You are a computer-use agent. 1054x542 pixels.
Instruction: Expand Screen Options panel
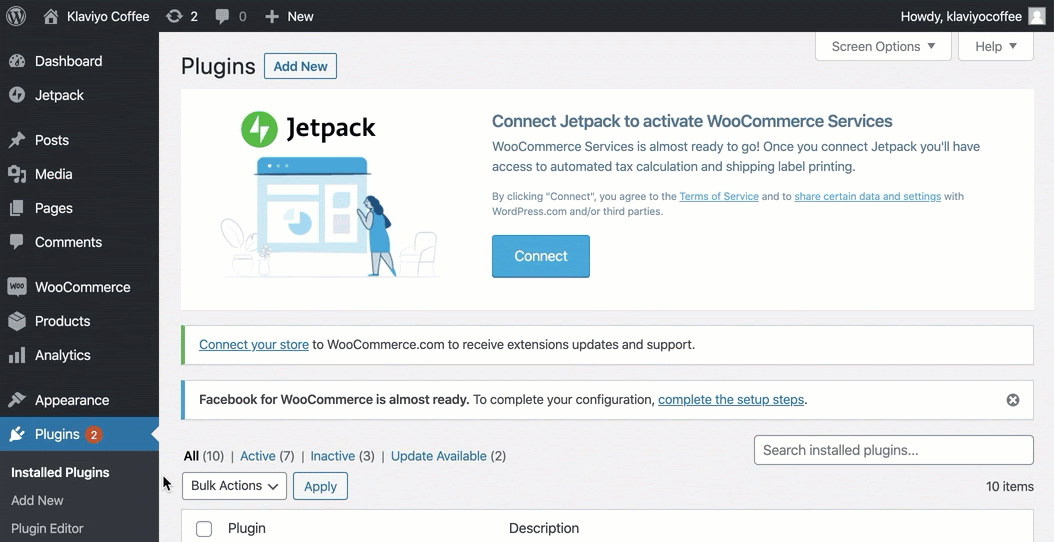point(883,46)
